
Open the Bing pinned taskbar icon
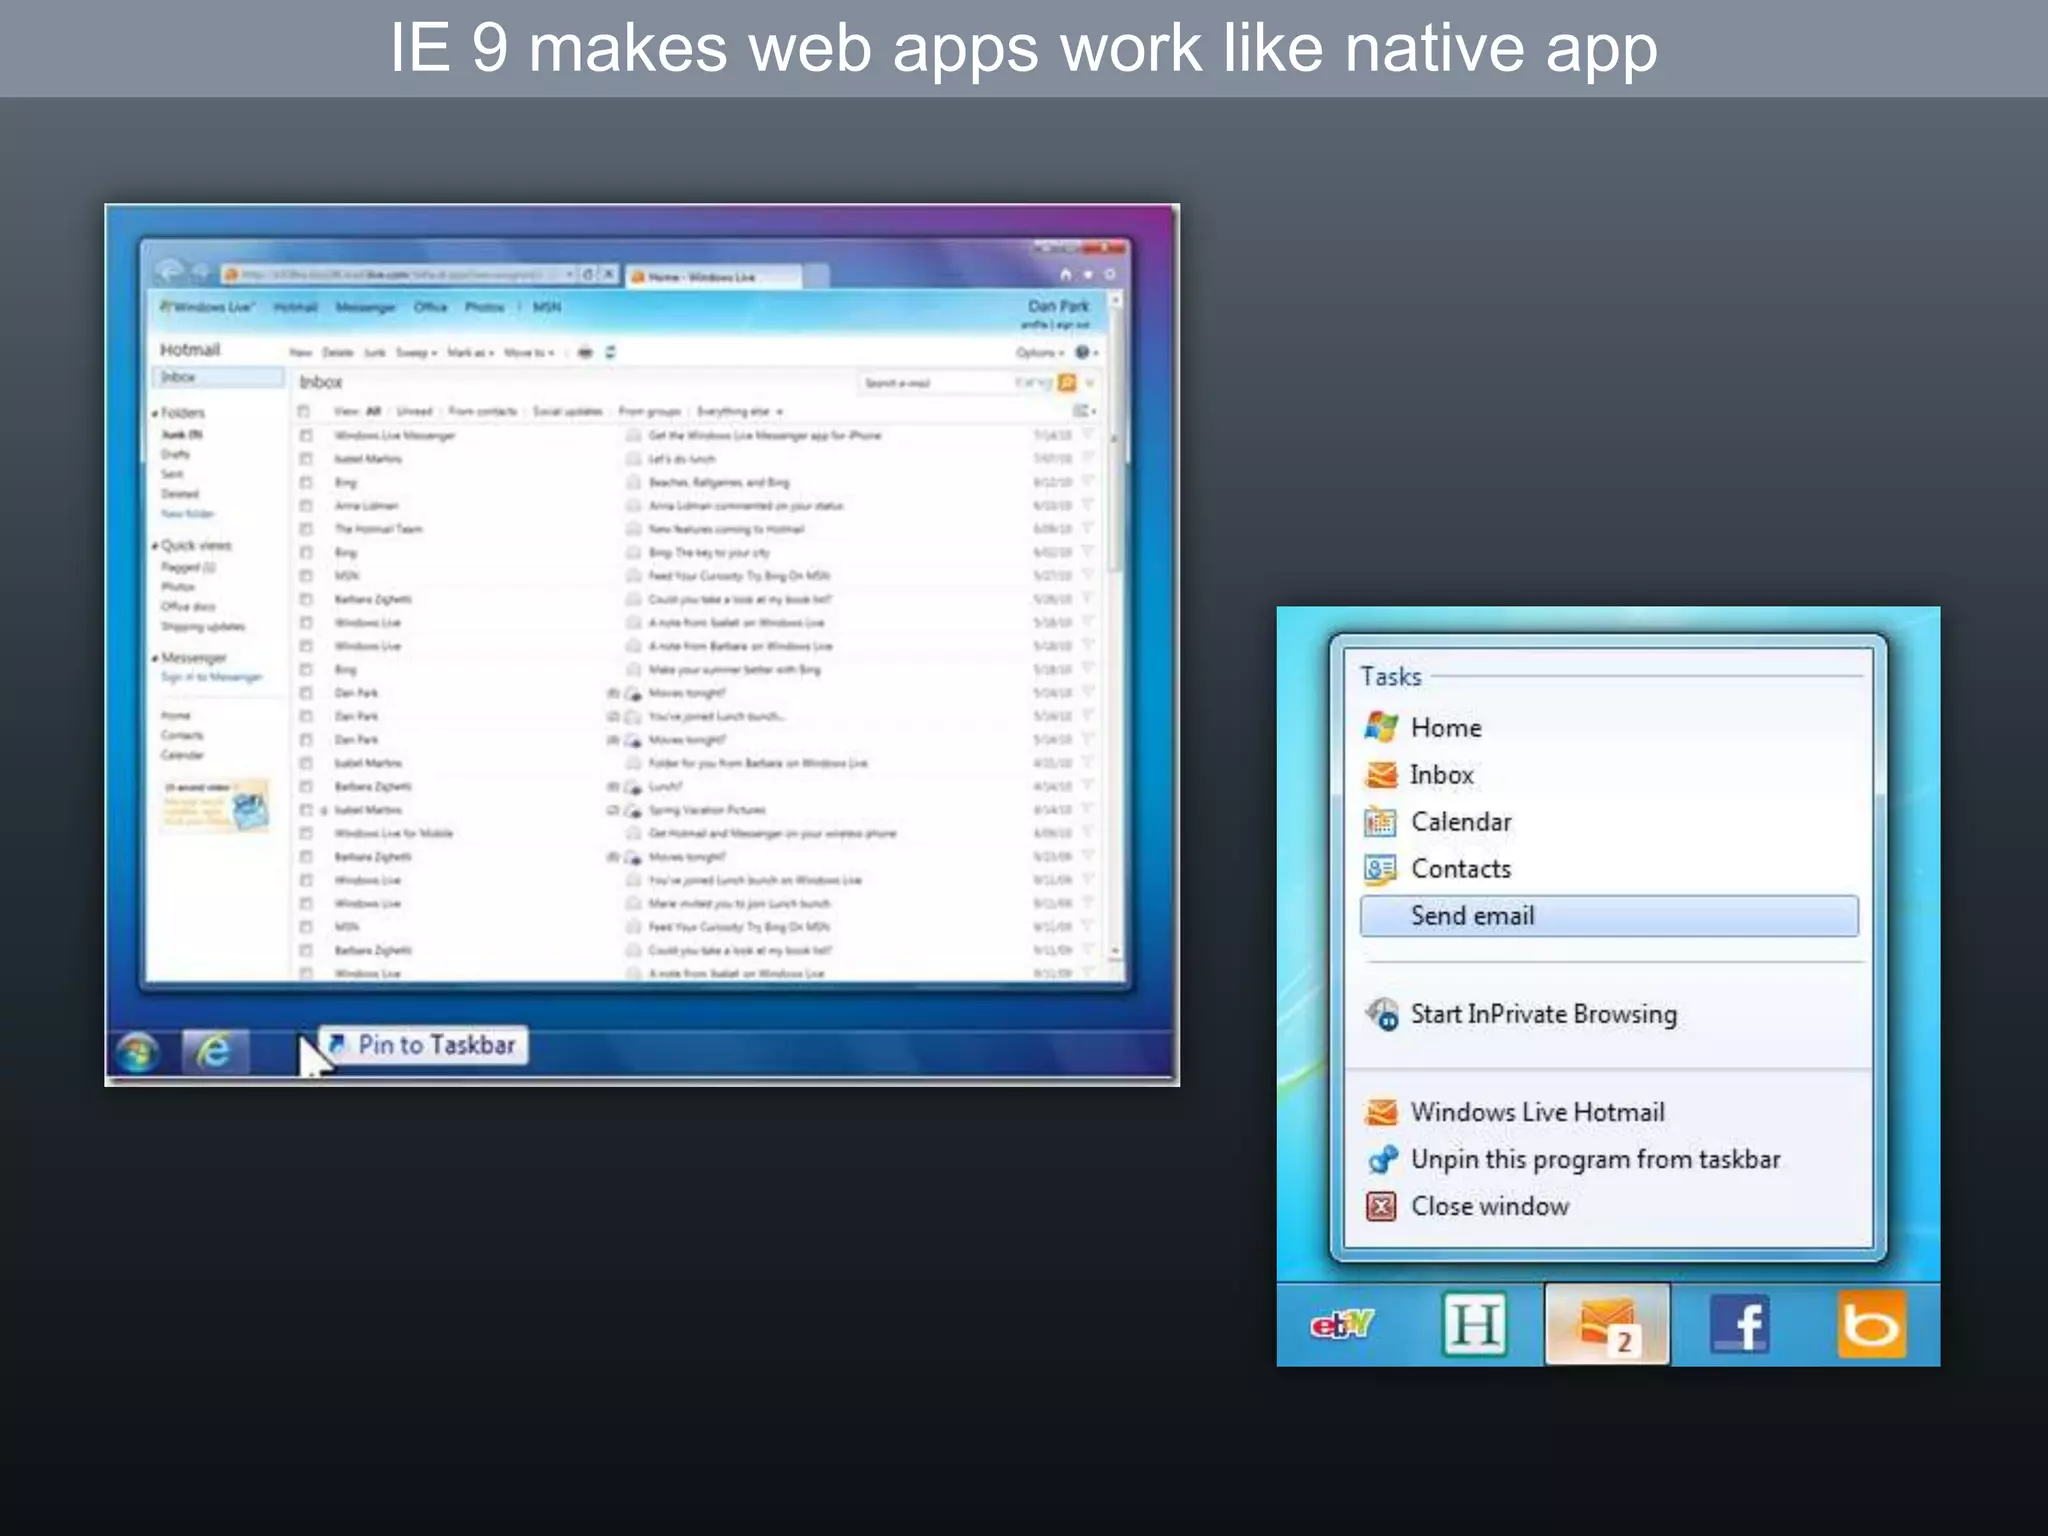(1871, 1325)
